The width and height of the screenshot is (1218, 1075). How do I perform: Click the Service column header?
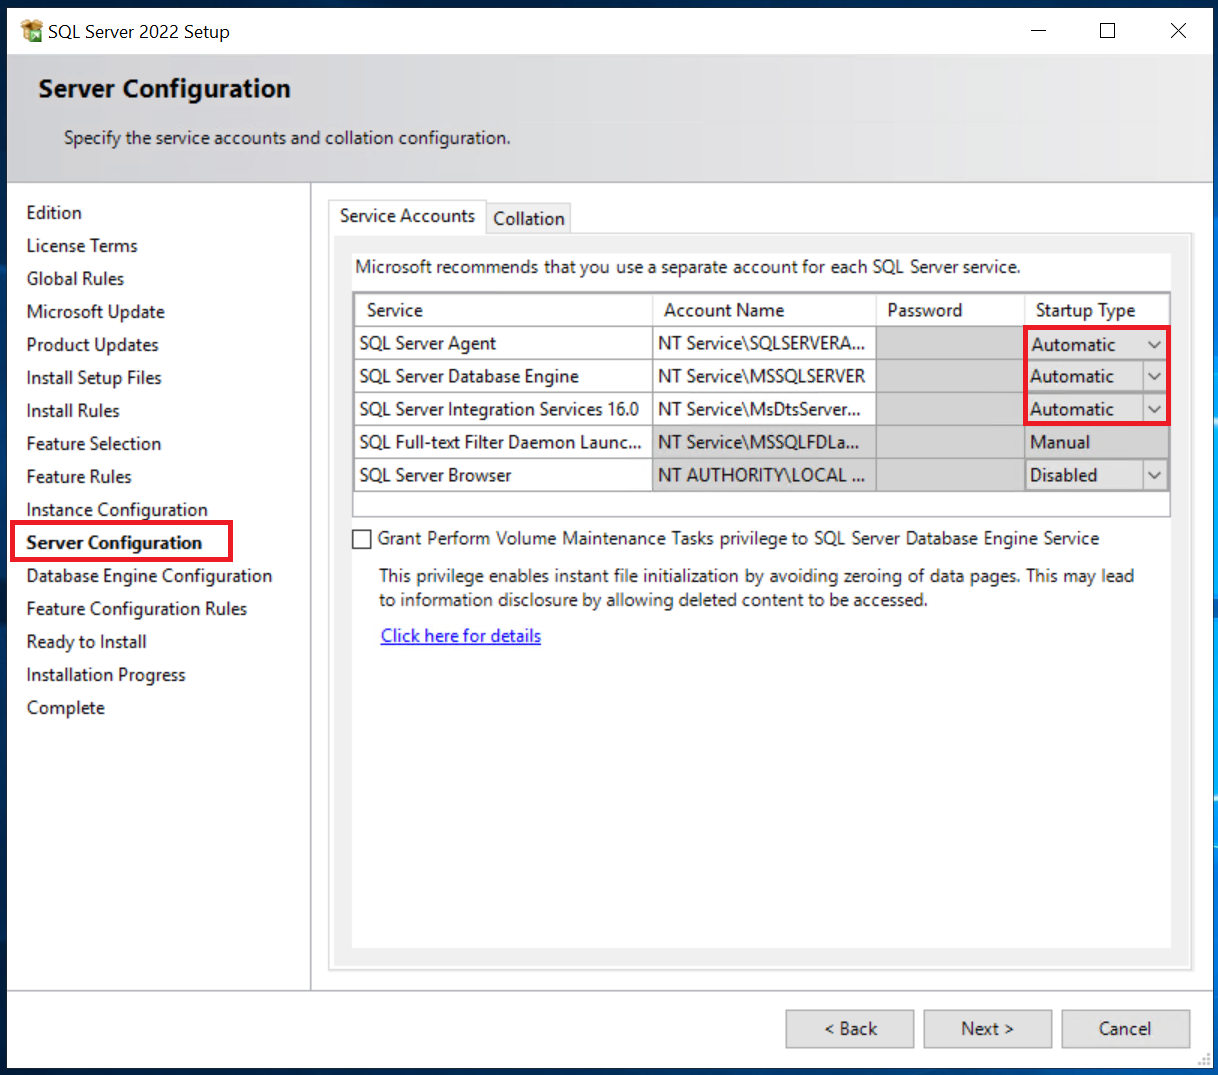(503, 310)
